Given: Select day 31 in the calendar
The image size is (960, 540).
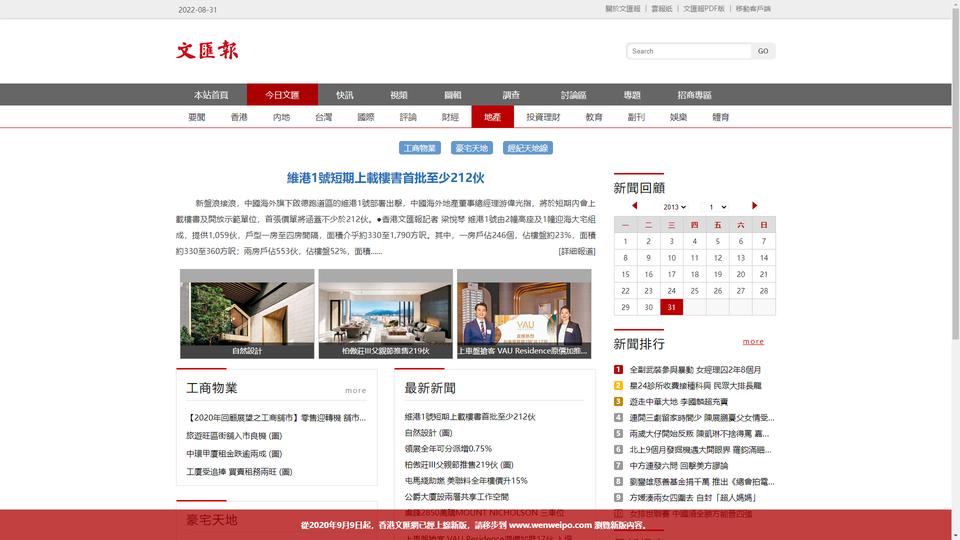Looking at the screenshot, I should (672, 307).
